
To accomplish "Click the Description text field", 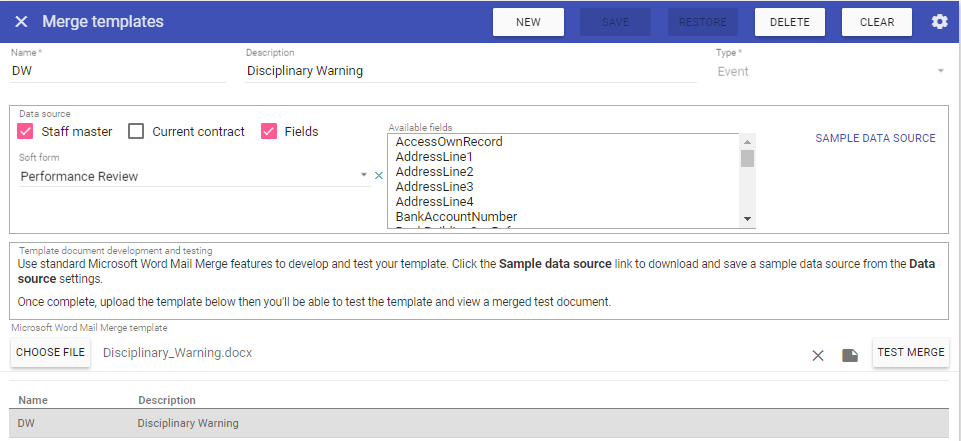I will click(470, 71).
